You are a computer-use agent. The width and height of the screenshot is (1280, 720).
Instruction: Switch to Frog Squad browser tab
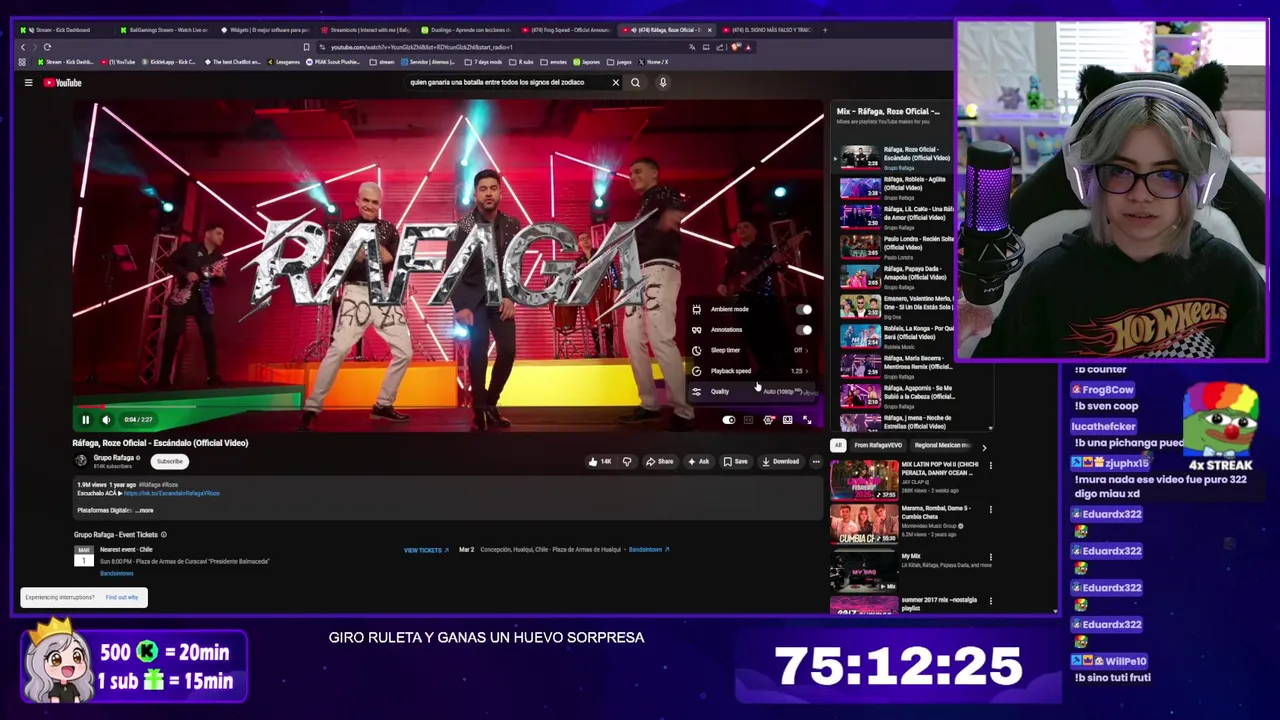pos(566,30)
